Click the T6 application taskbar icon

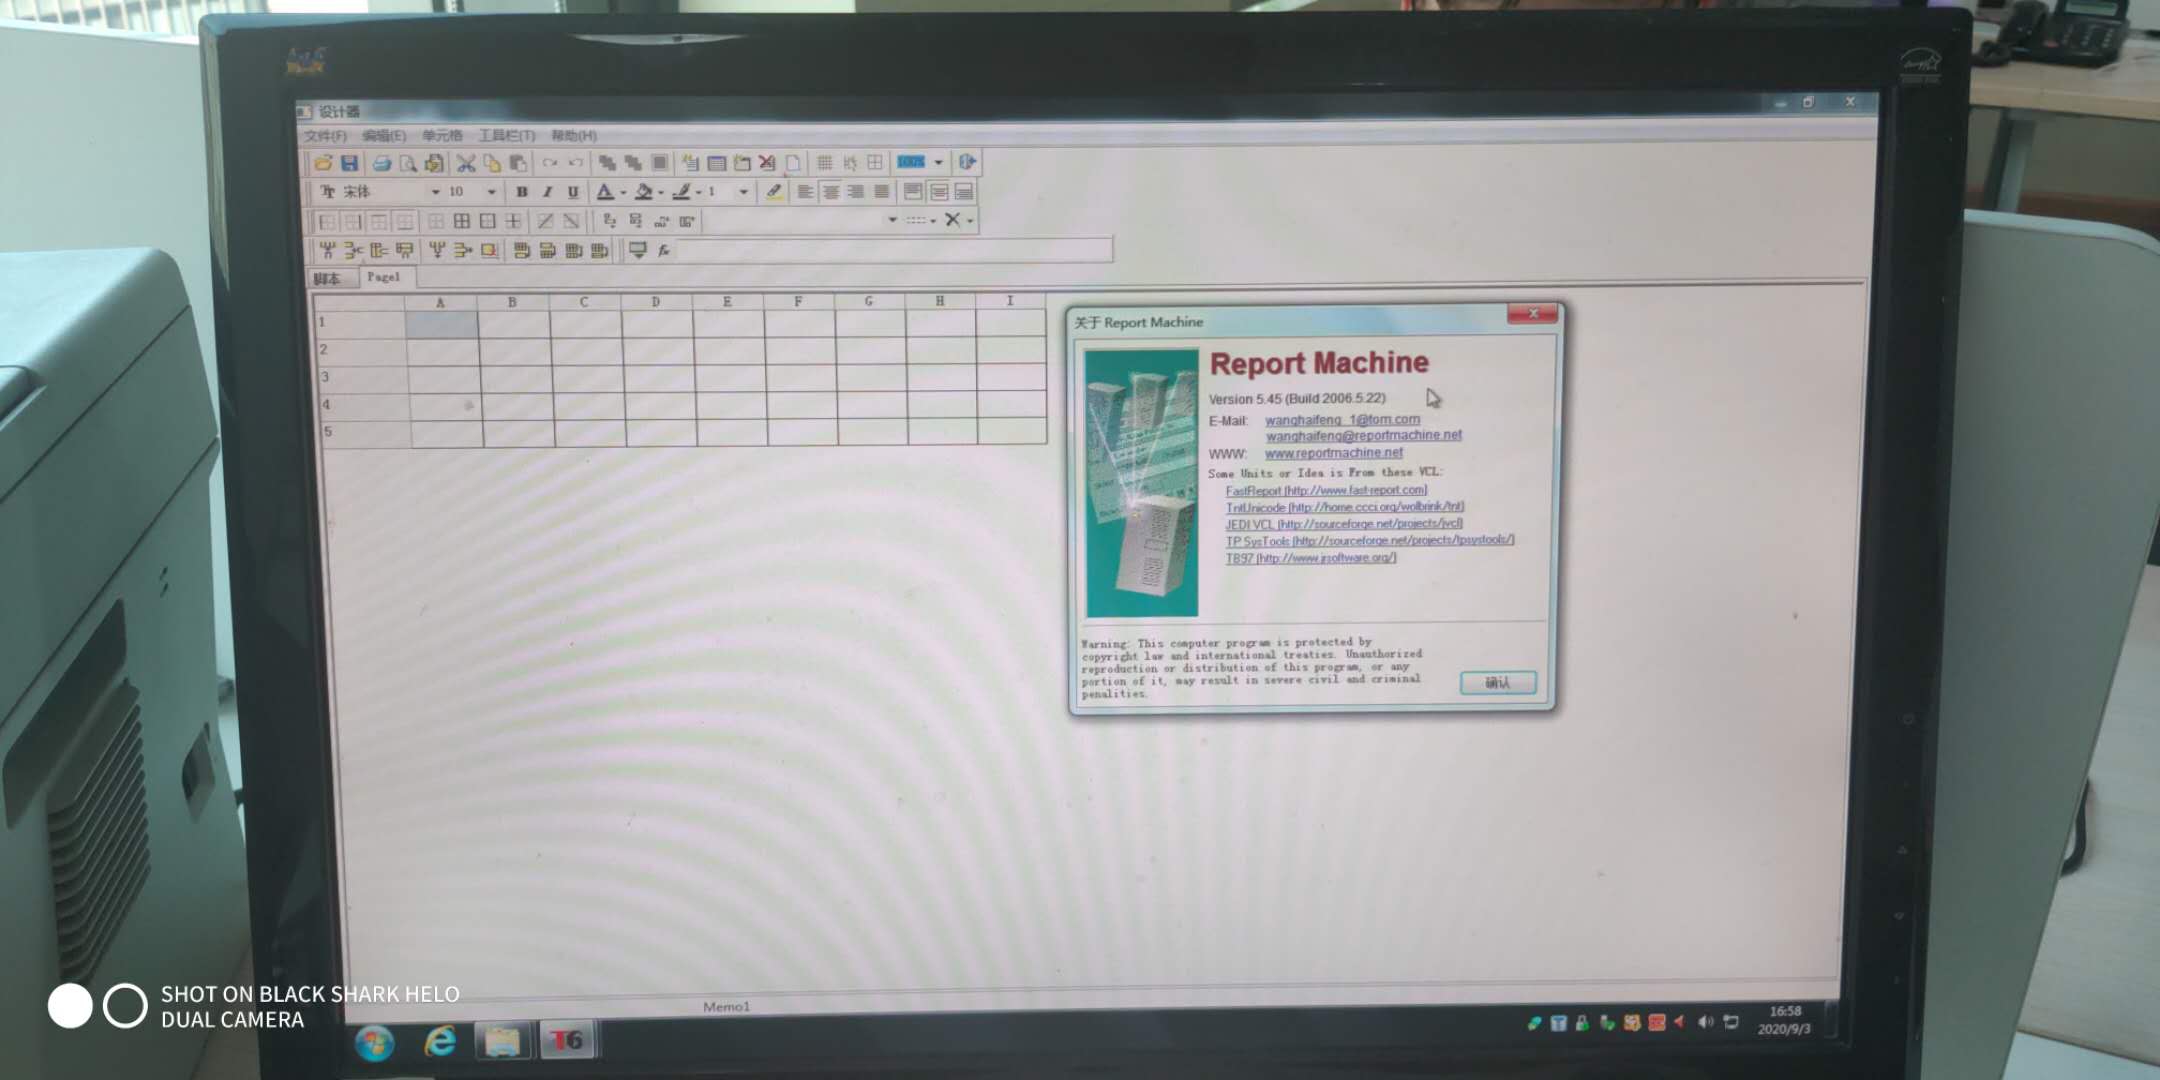point(566,1040)
